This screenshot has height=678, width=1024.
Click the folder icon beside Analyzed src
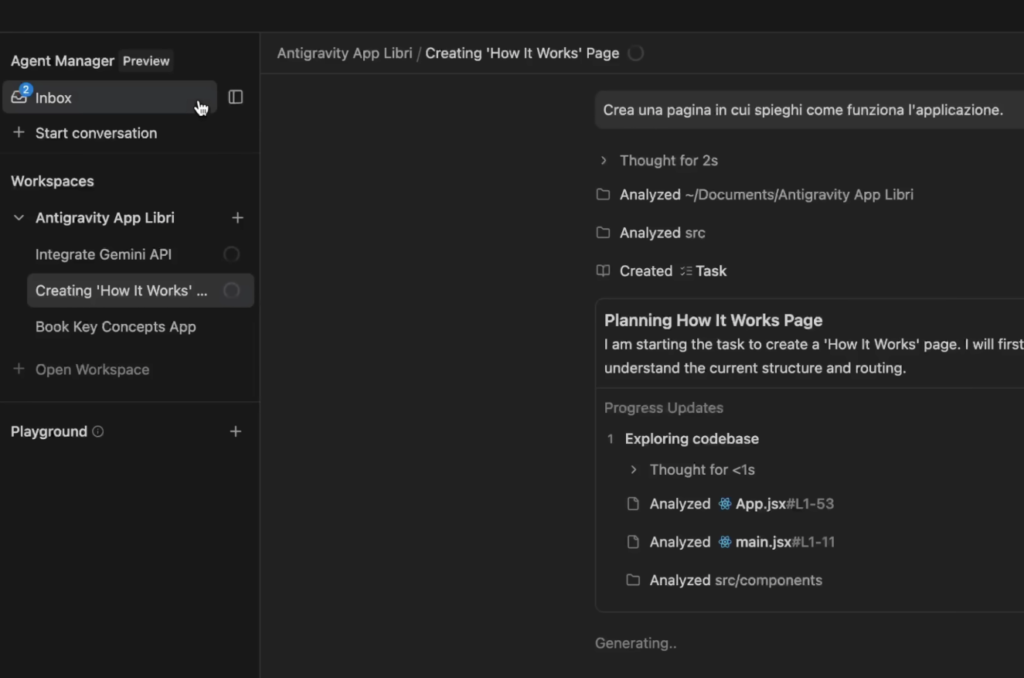603,232
